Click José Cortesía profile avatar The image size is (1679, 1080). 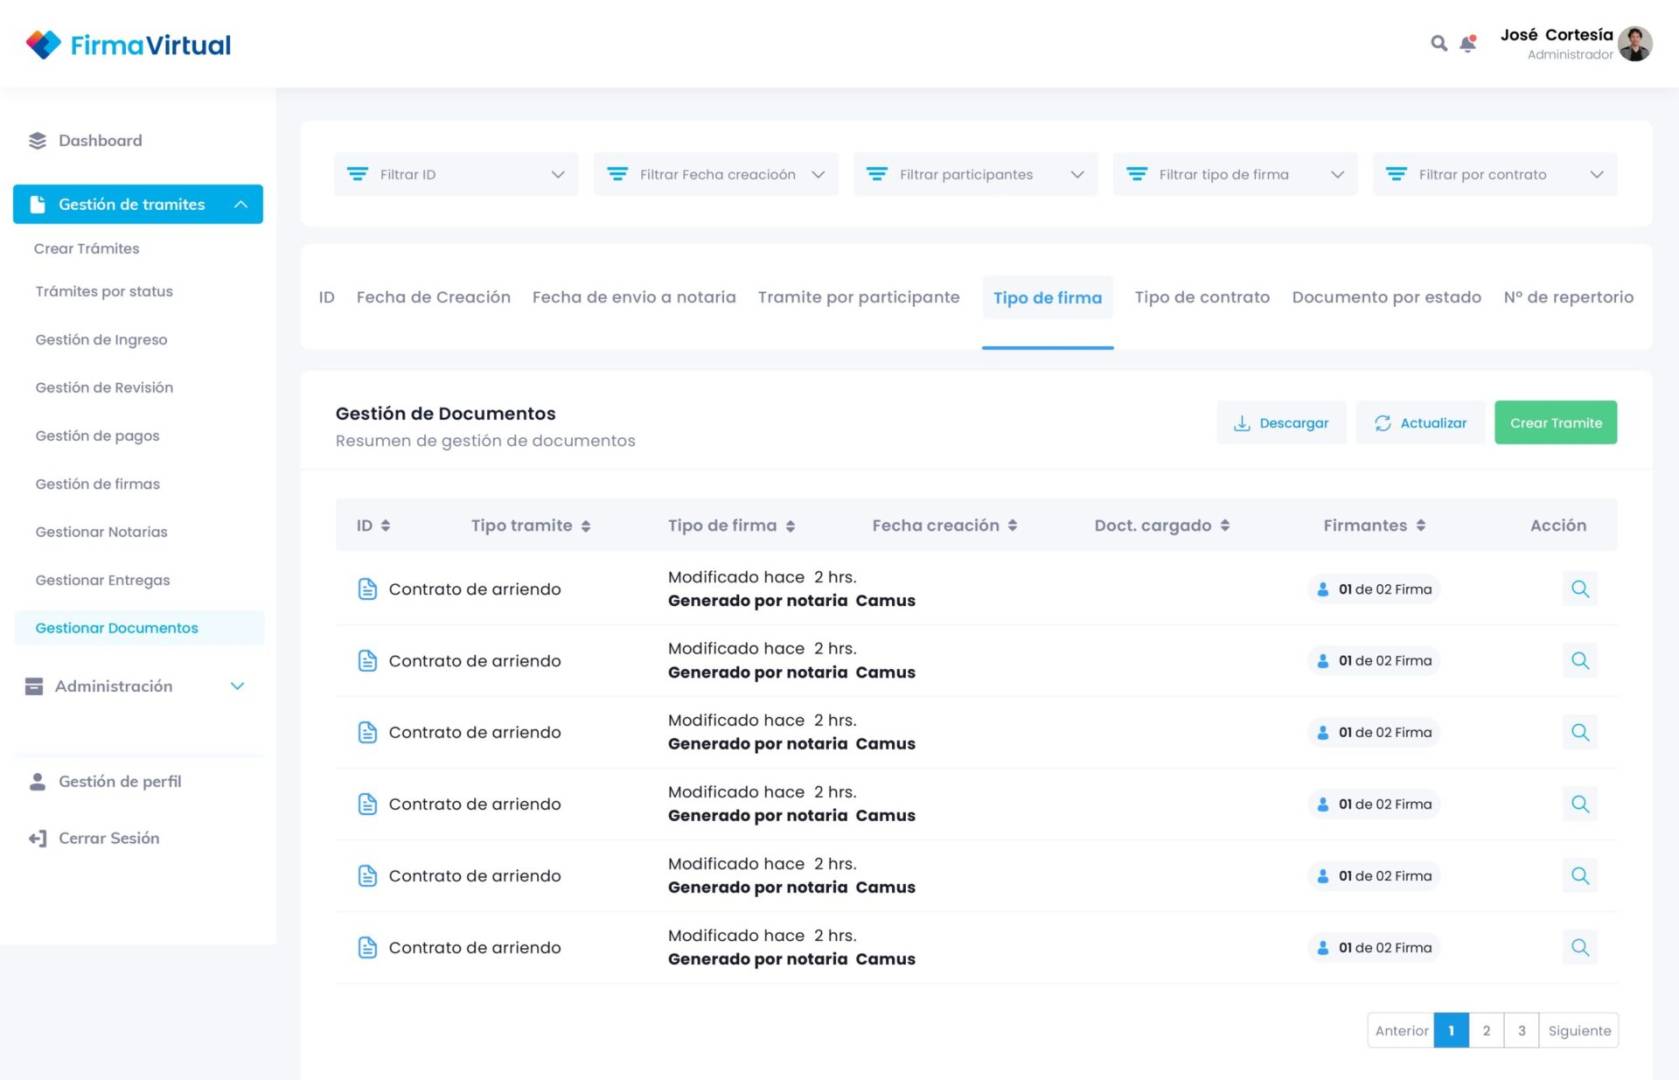tap(1635, 44)
